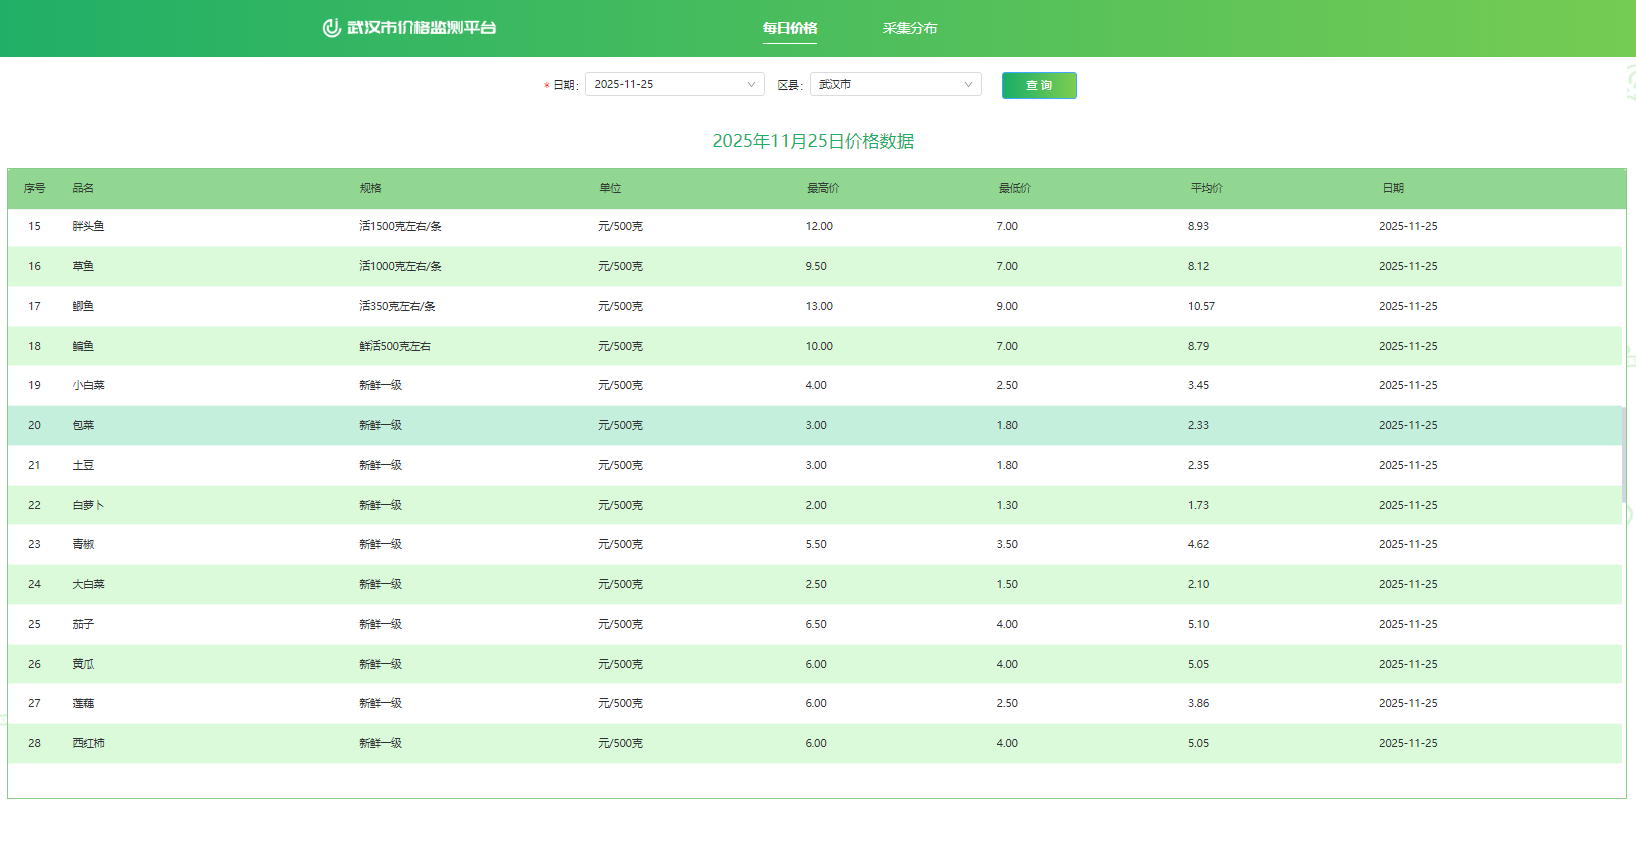Open the 每日价格 tab
Viewport: 1636px width, 857px height.
pos(789,28)
